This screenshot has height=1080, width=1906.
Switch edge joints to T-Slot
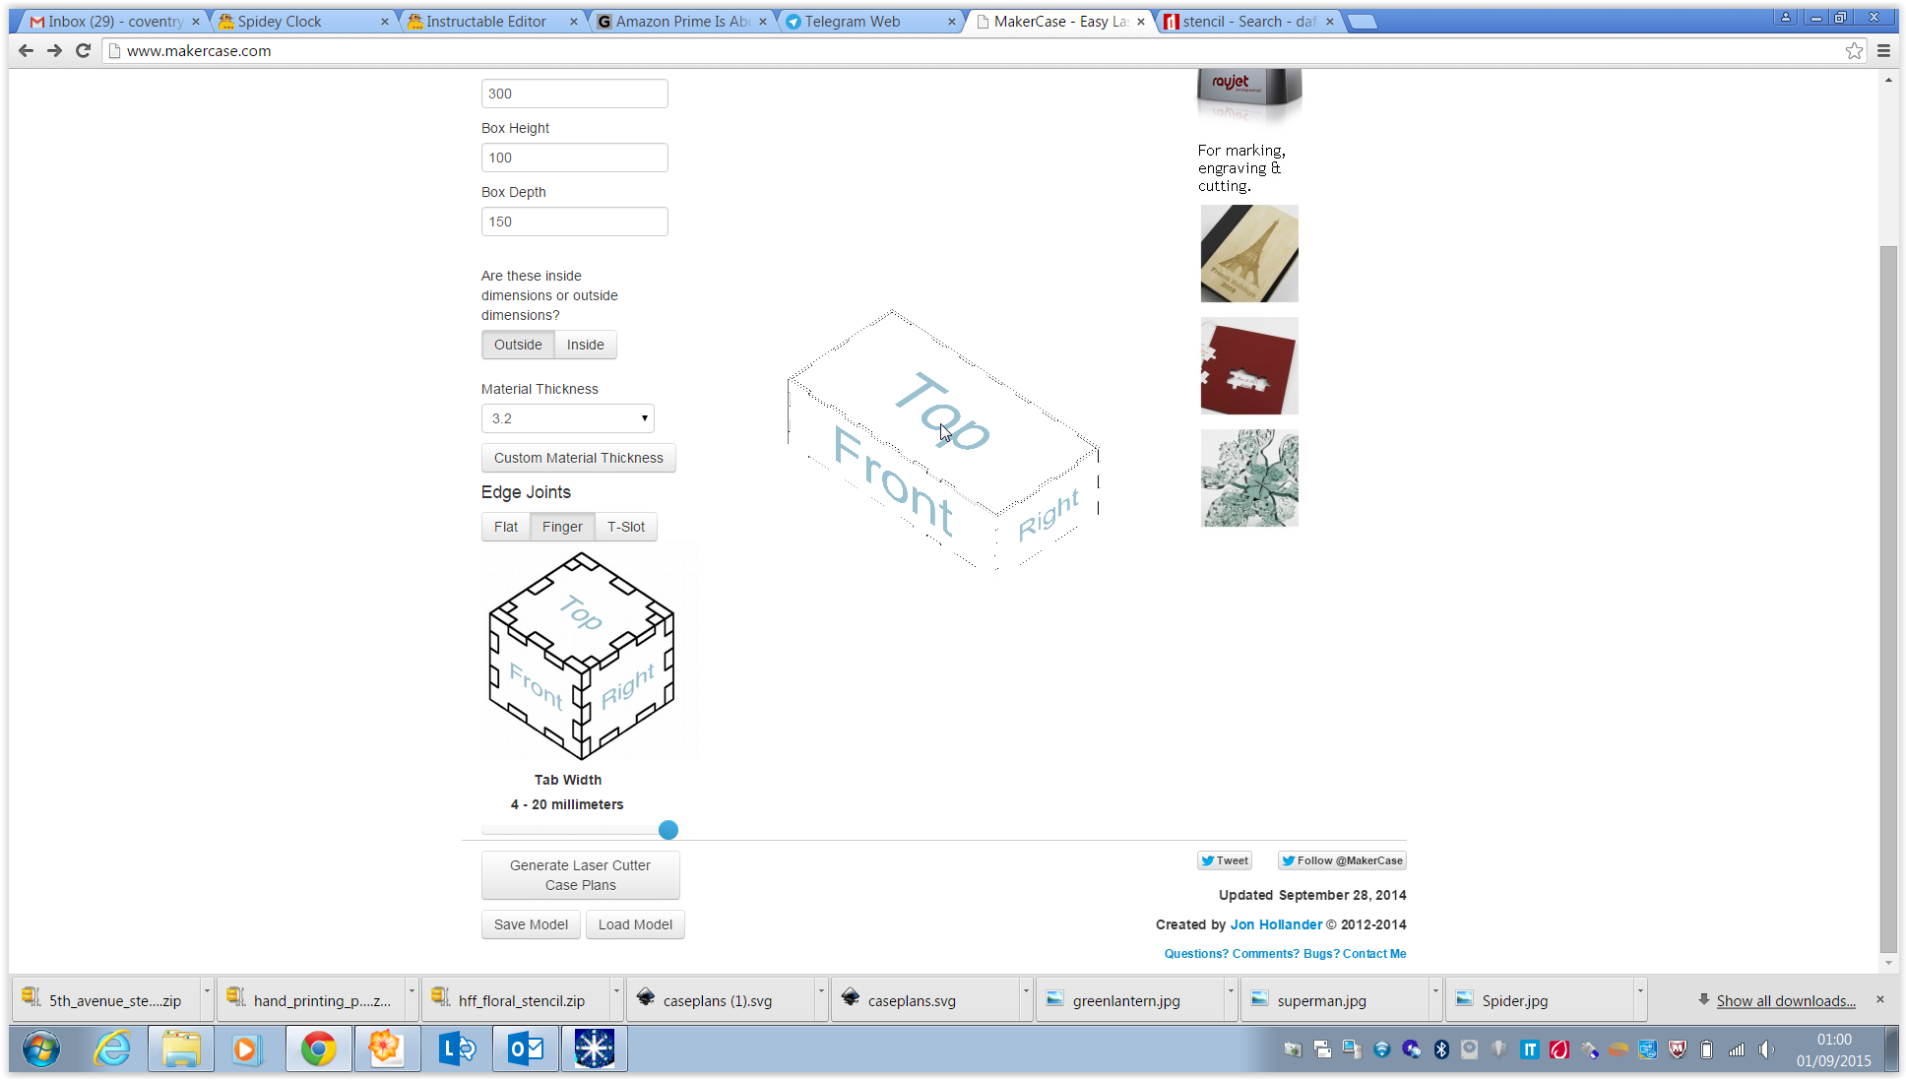(626, 527)
